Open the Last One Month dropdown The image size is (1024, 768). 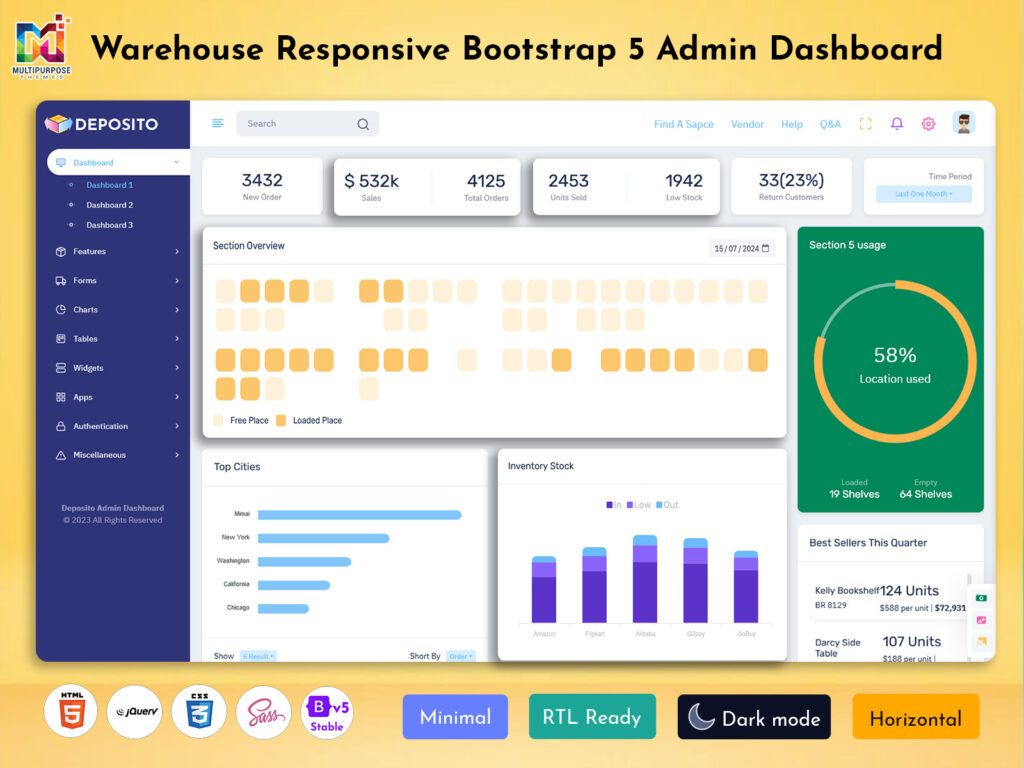(x=923, y=194)
